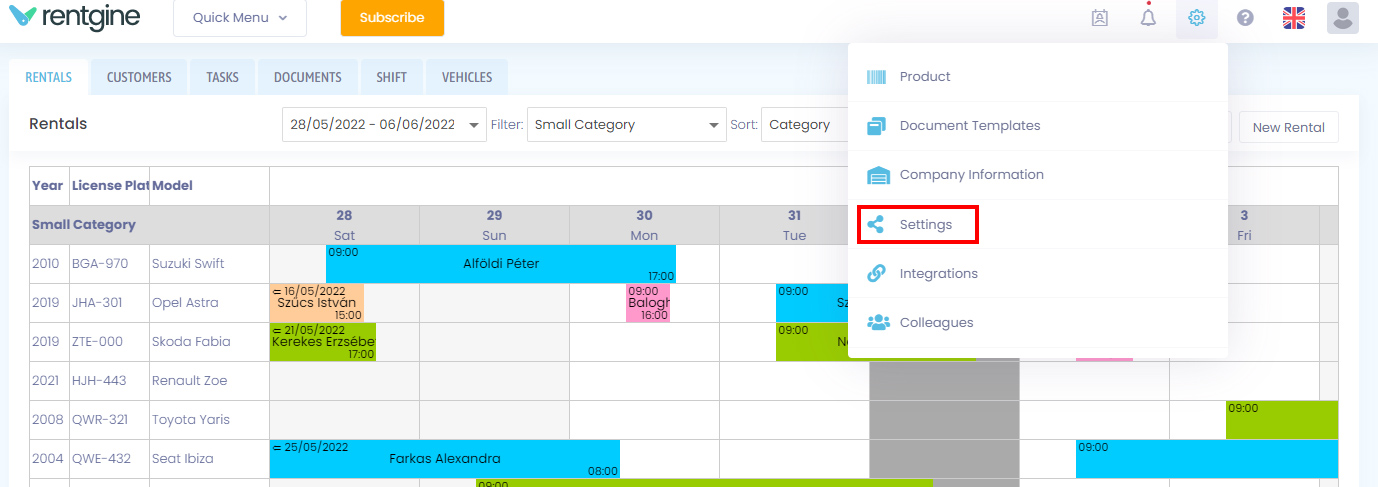This screenshot has height=487, width=1378.
Task: Switch language via UK flag icon
Action: pos(1294,18)
